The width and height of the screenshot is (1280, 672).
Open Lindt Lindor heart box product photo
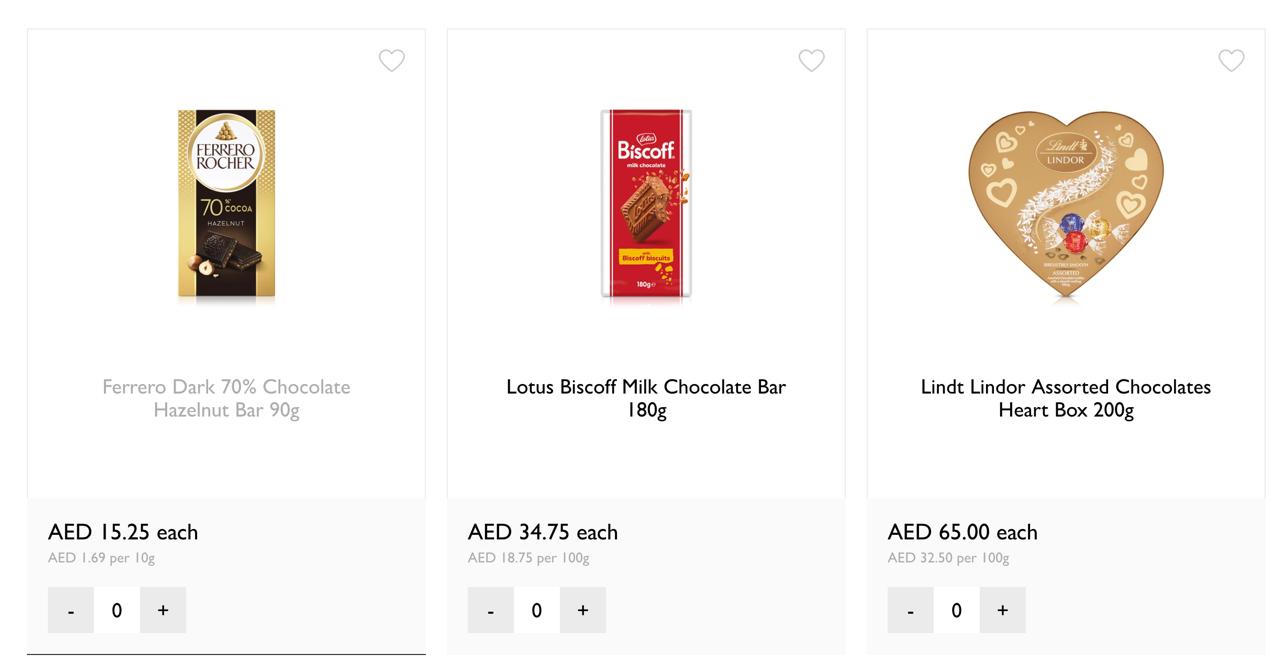click(x=1066, y=204)
